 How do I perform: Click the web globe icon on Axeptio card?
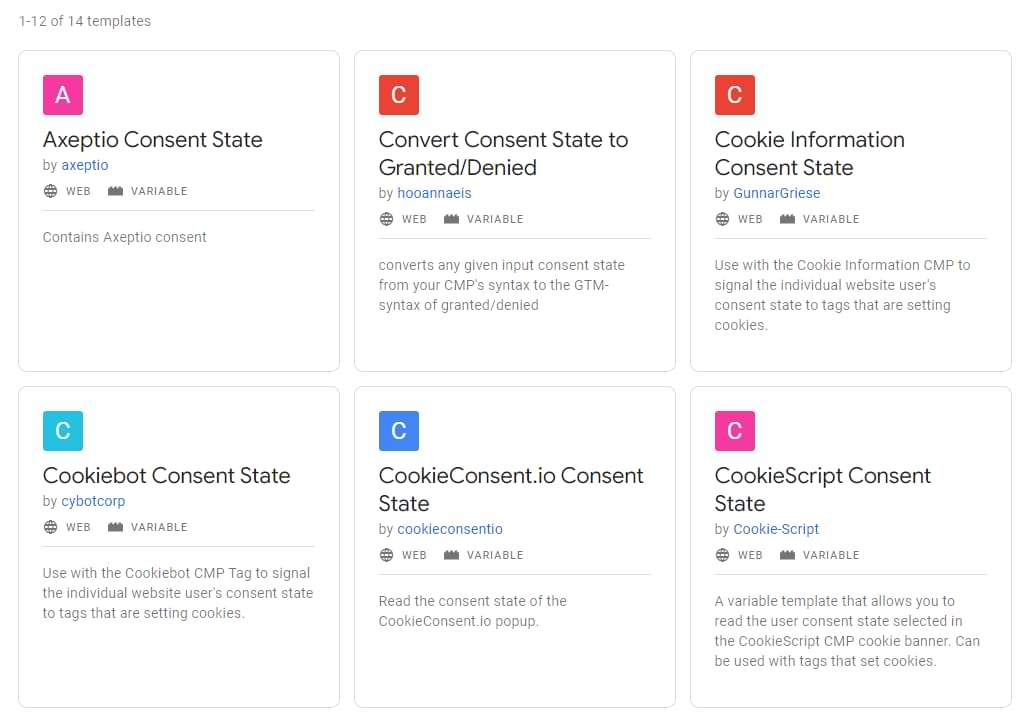[50, 191]
